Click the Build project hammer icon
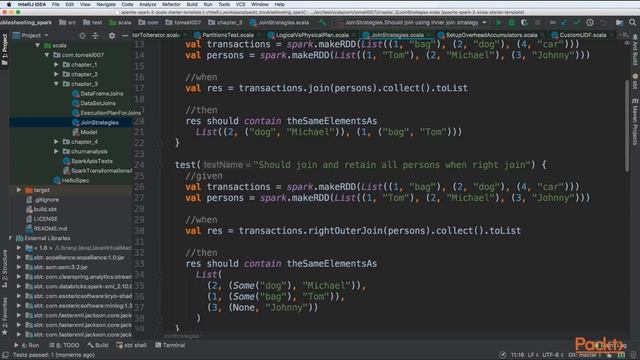 323,22
